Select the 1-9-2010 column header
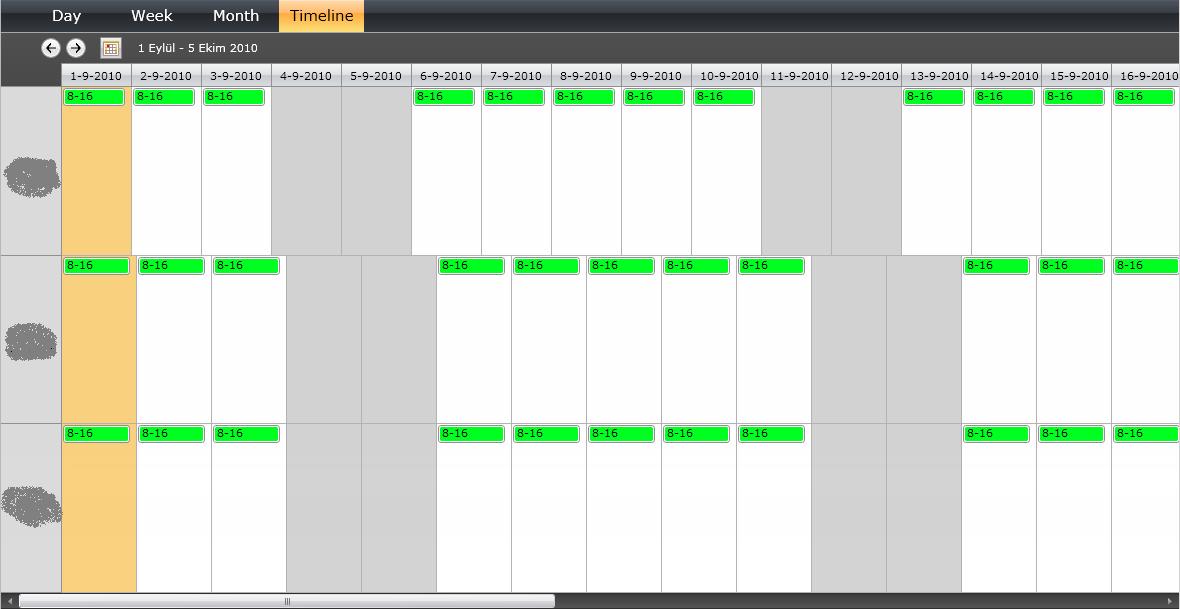This screenshot has width=1180, height=609. [x=96, y=75]
